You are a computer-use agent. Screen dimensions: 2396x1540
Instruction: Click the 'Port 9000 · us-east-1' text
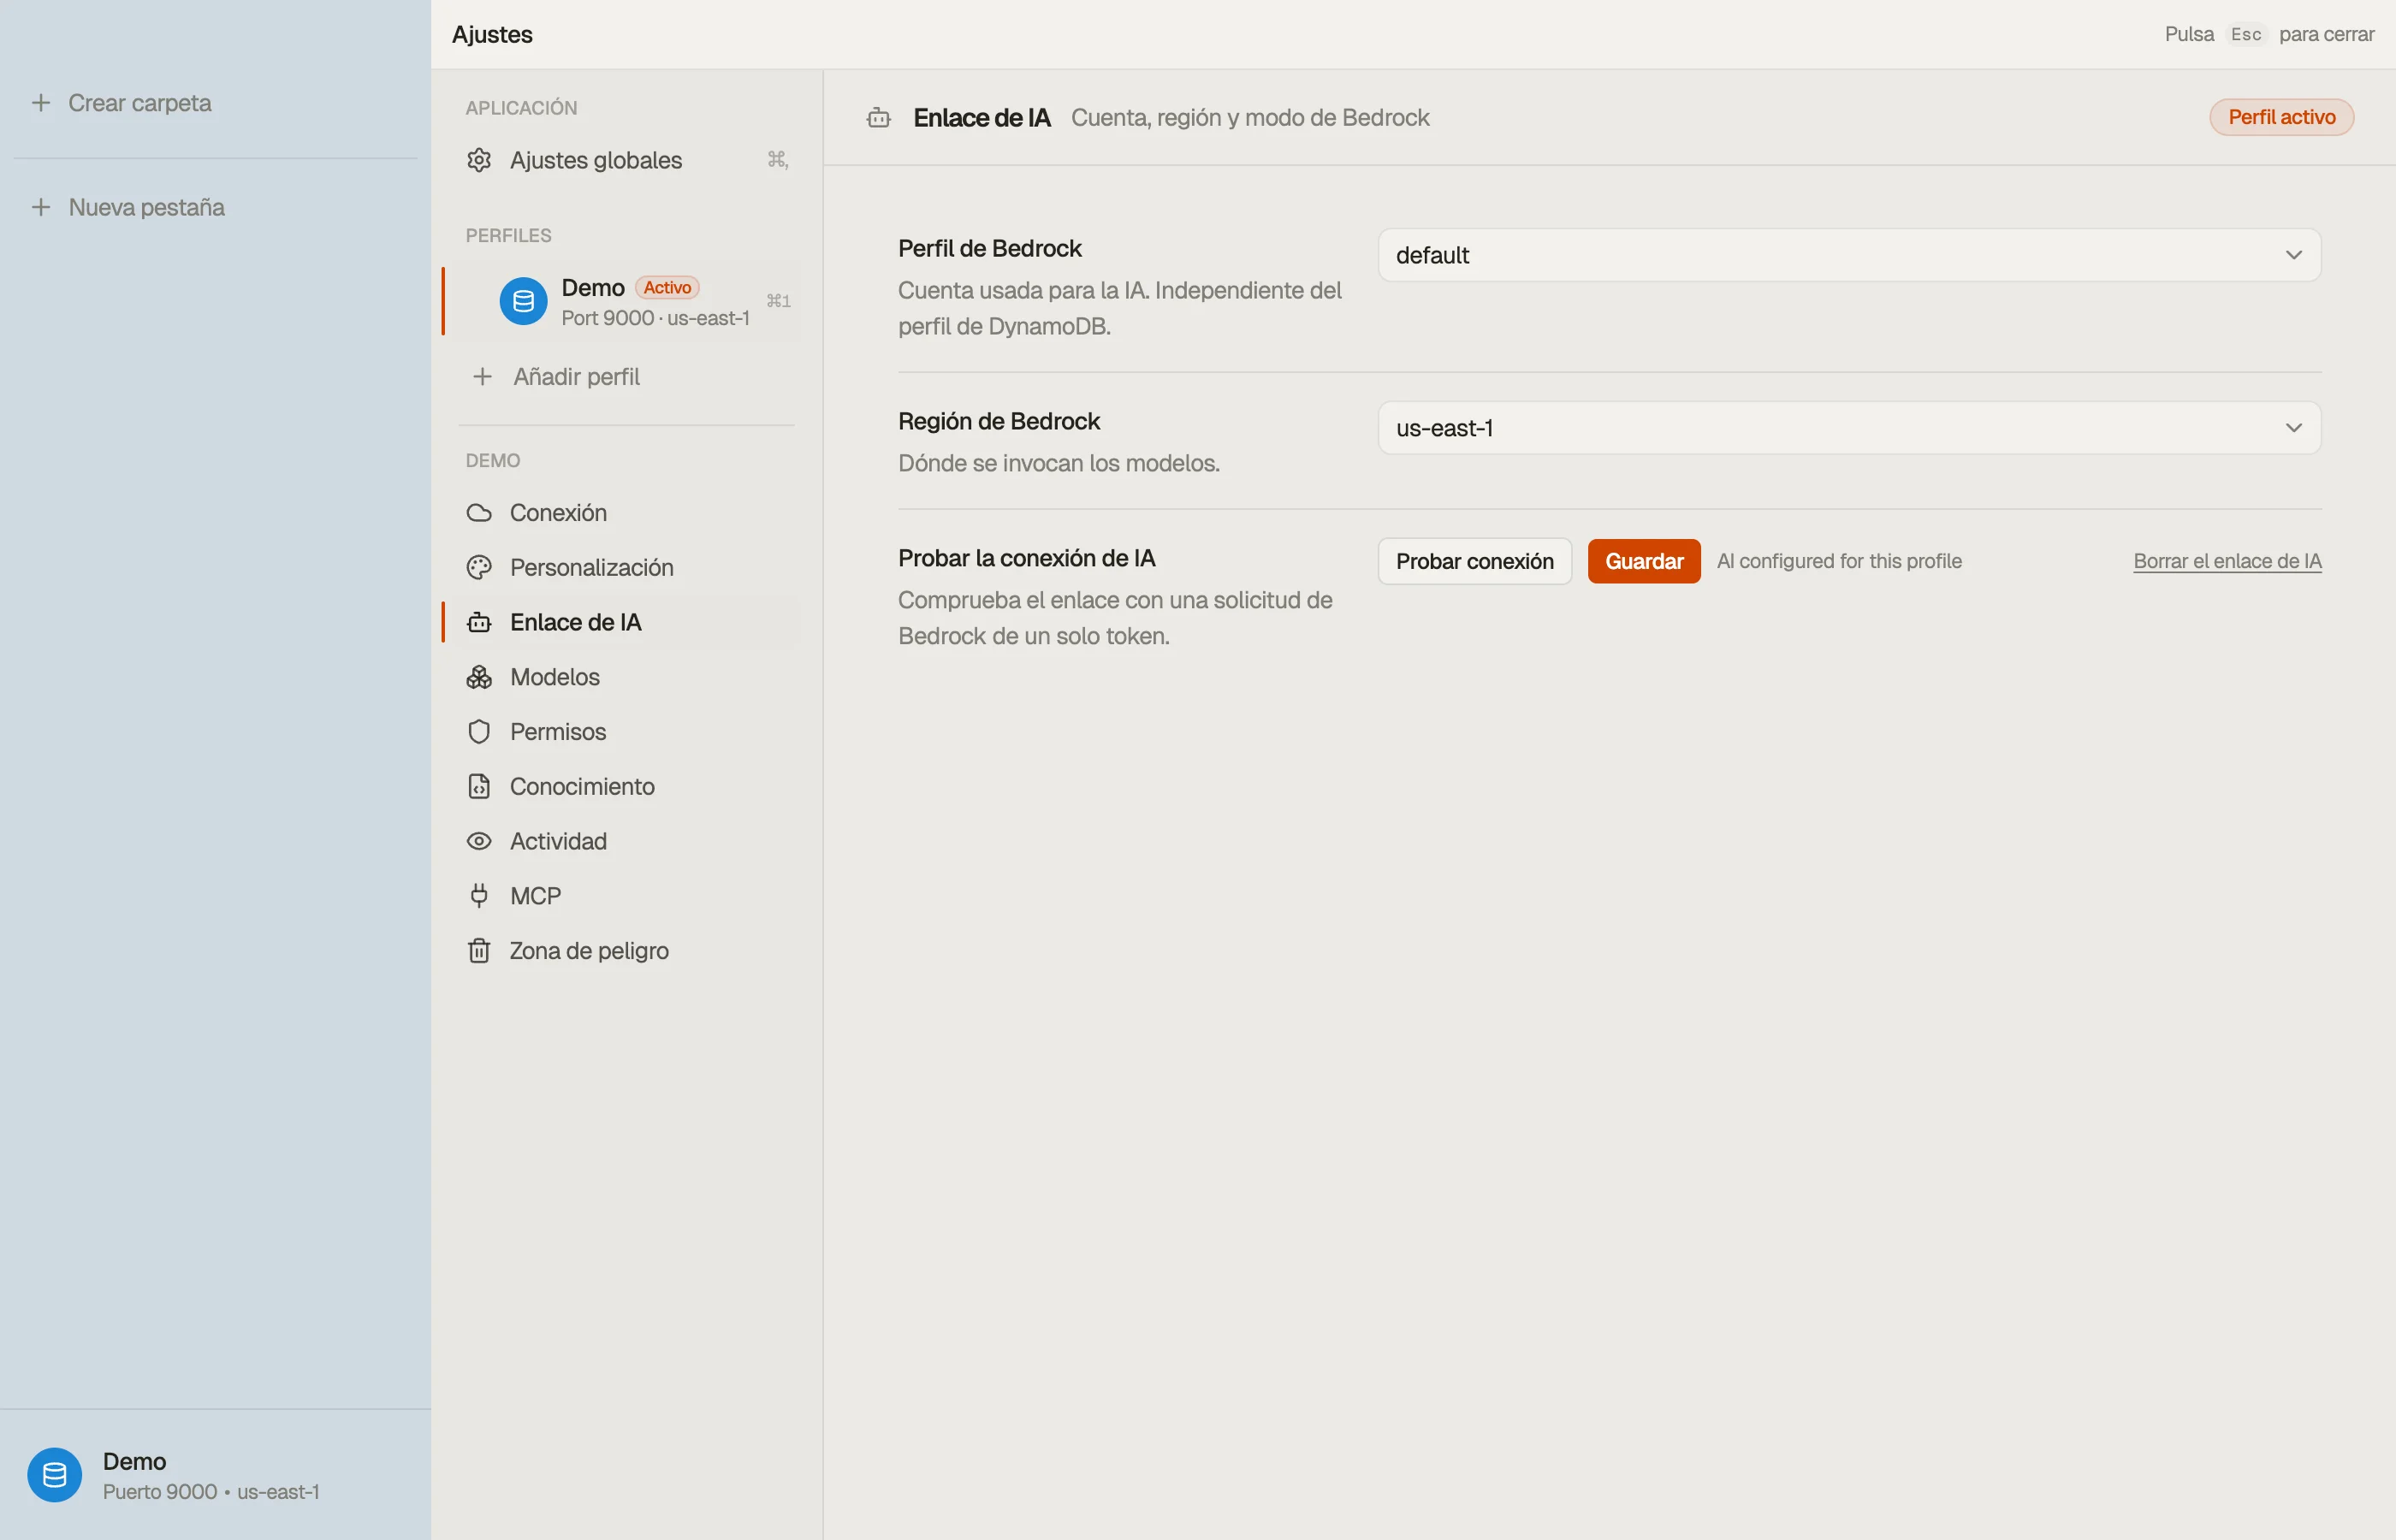(655, 318)
